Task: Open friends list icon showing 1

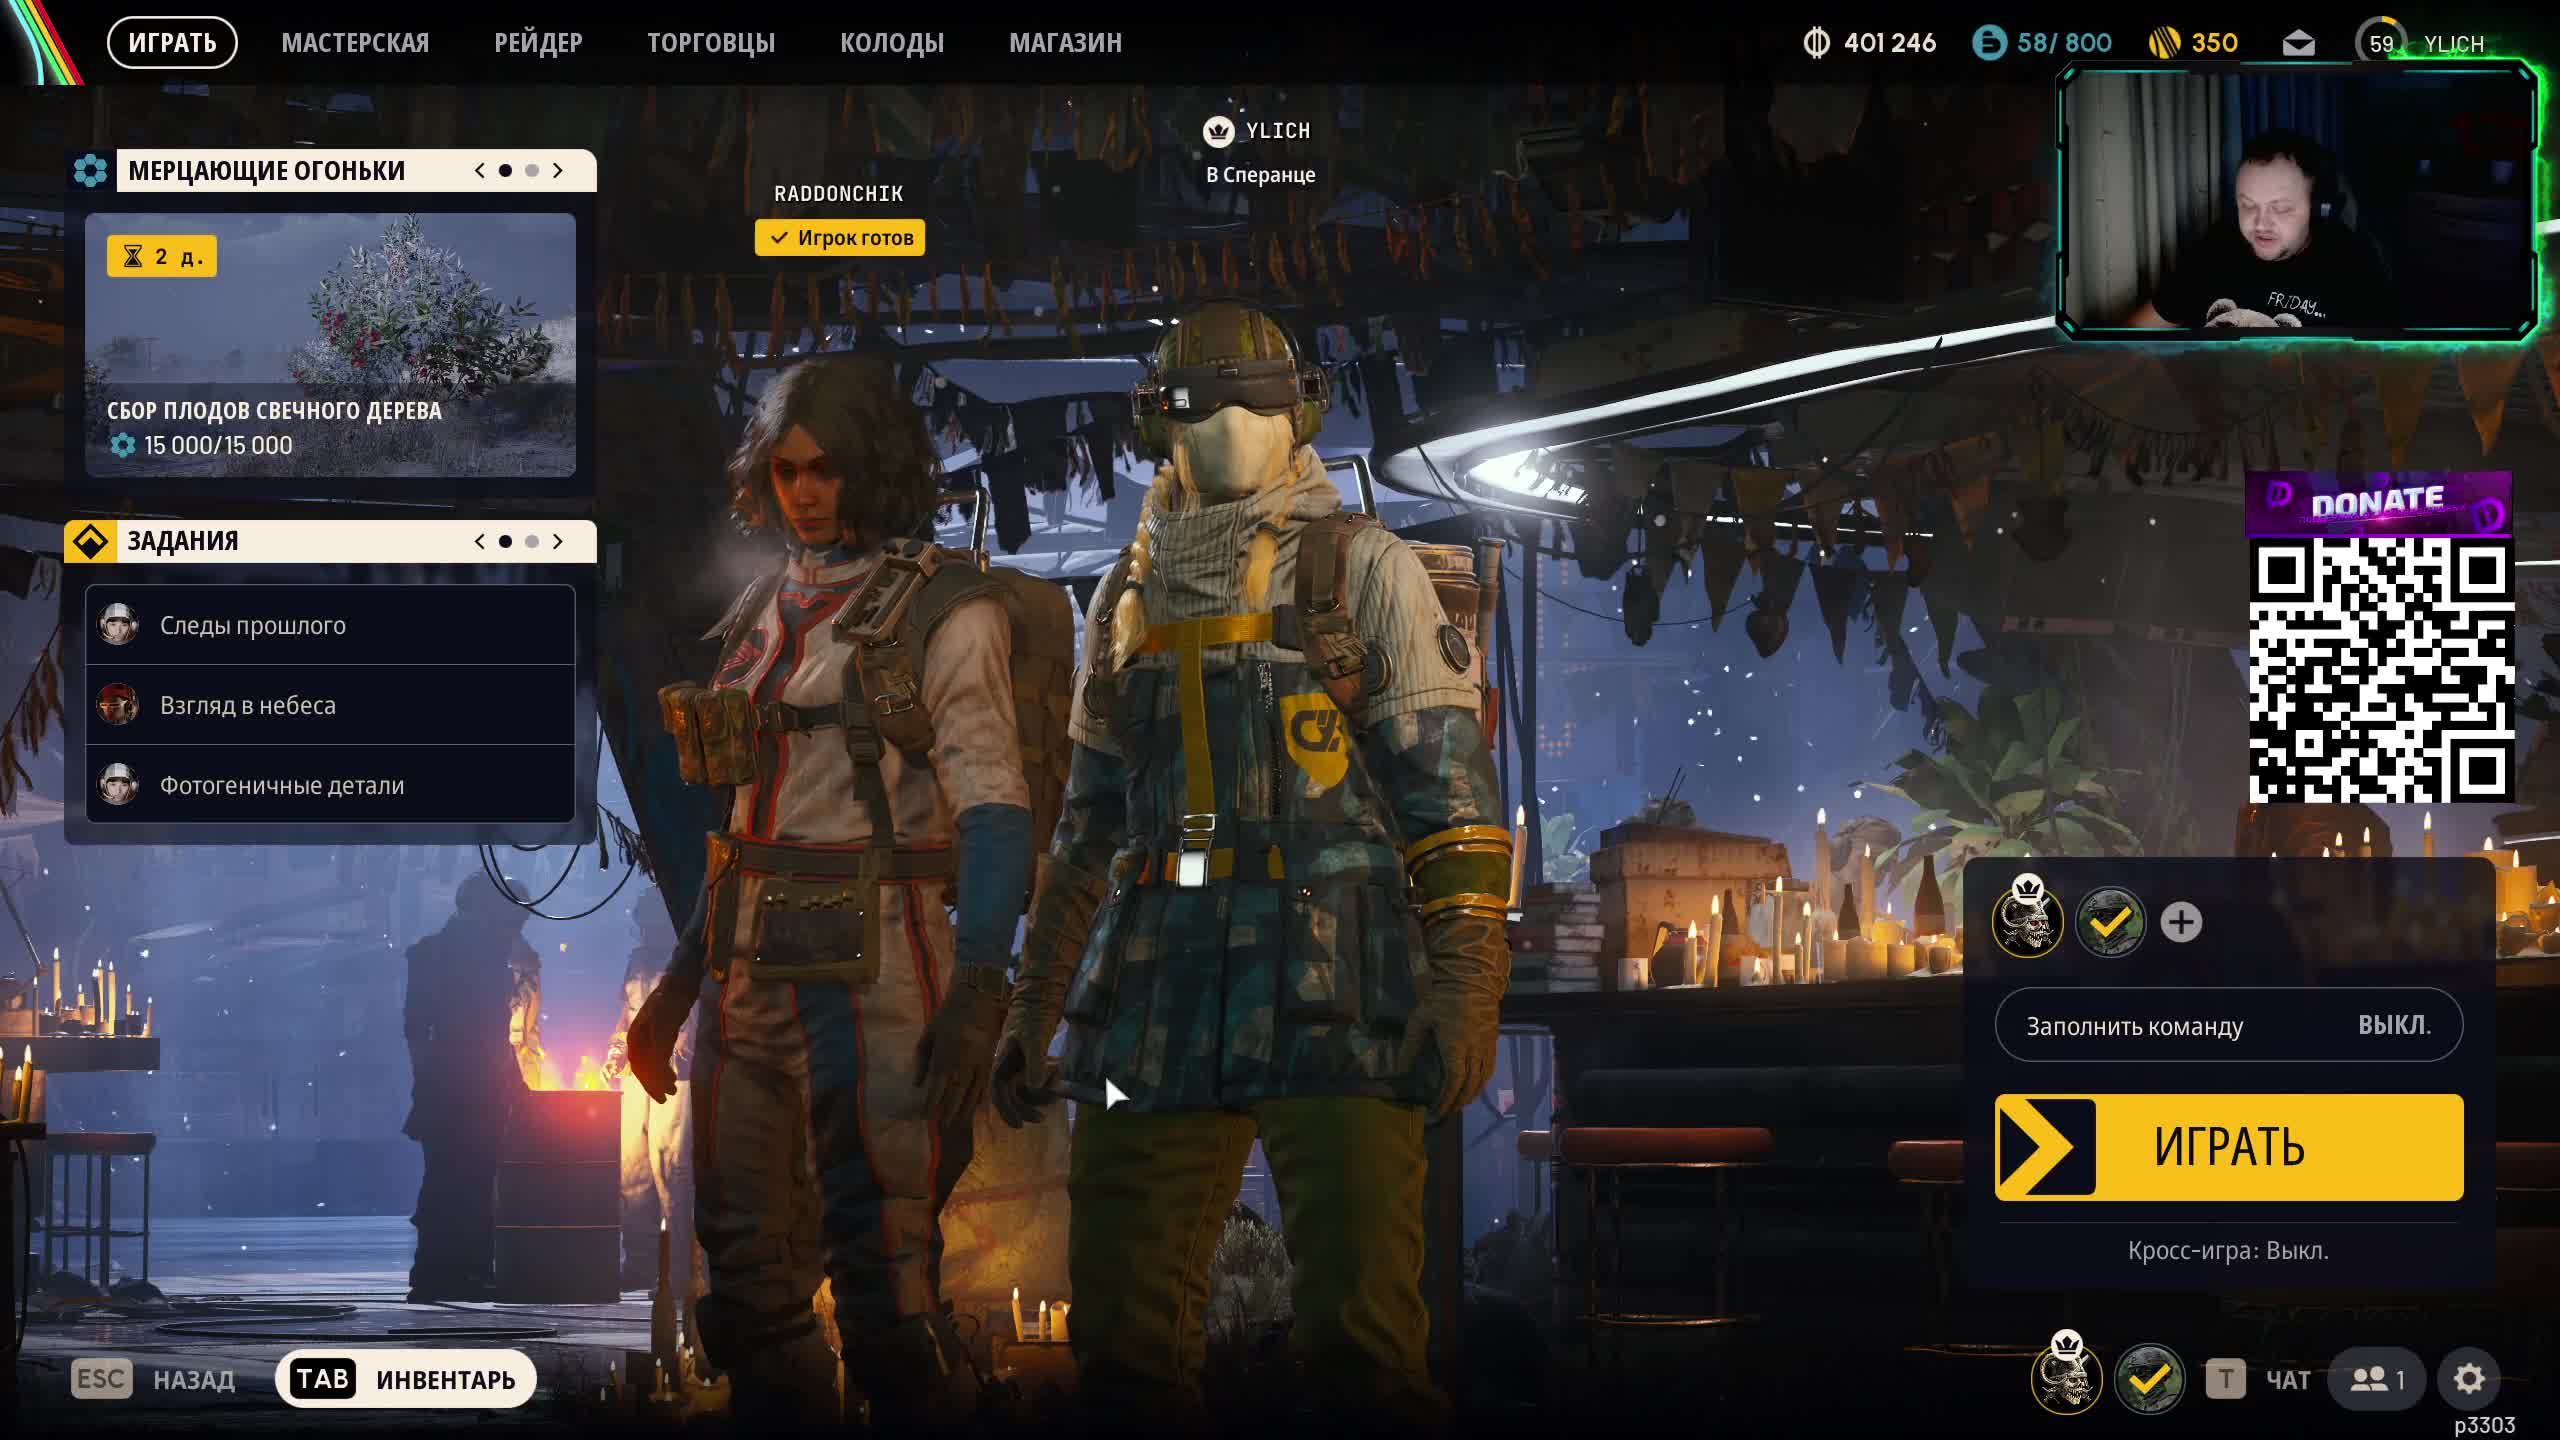Action: [x=2377, y=1379]
